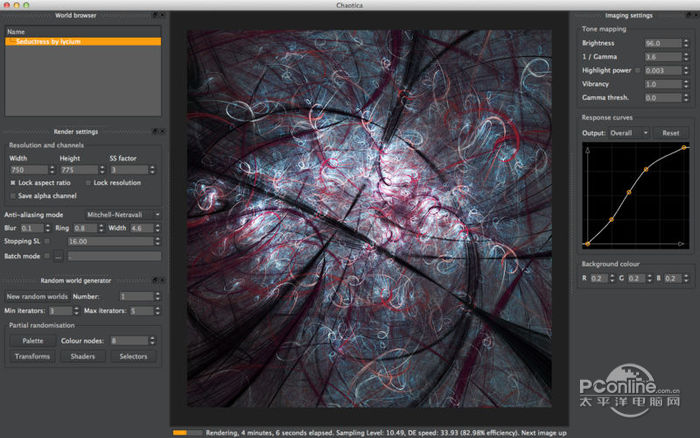Screen dimensions: 700x438
Task: Enable Lock resolution checkbox
Action: pos(88,183)
